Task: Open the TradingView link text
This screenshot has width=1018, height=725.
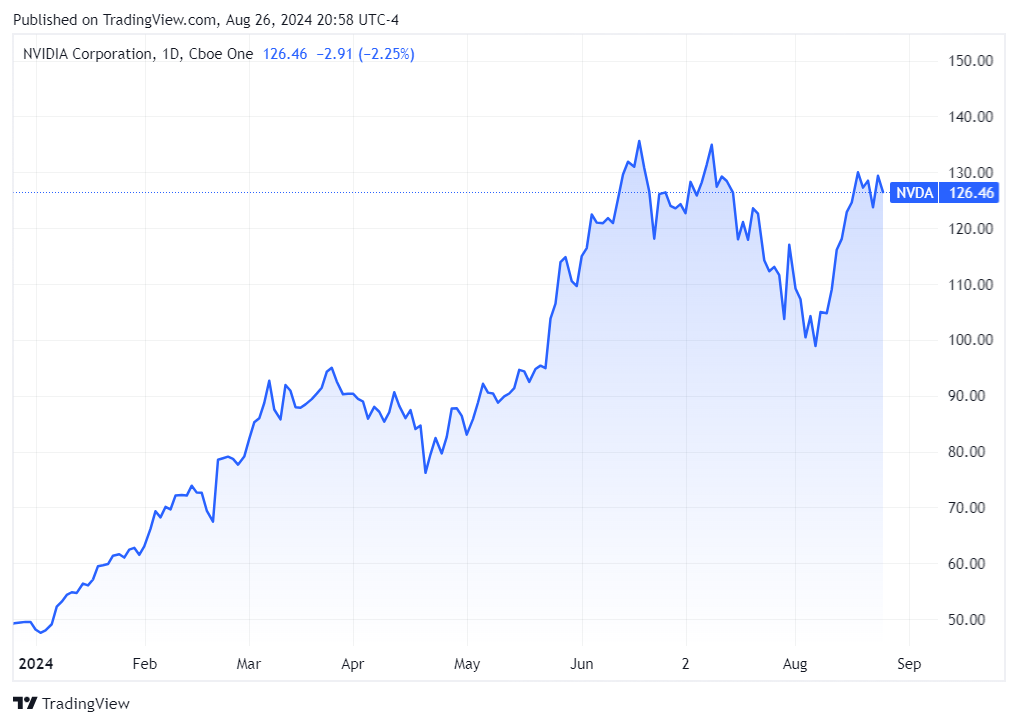Action: coord(86,704)
